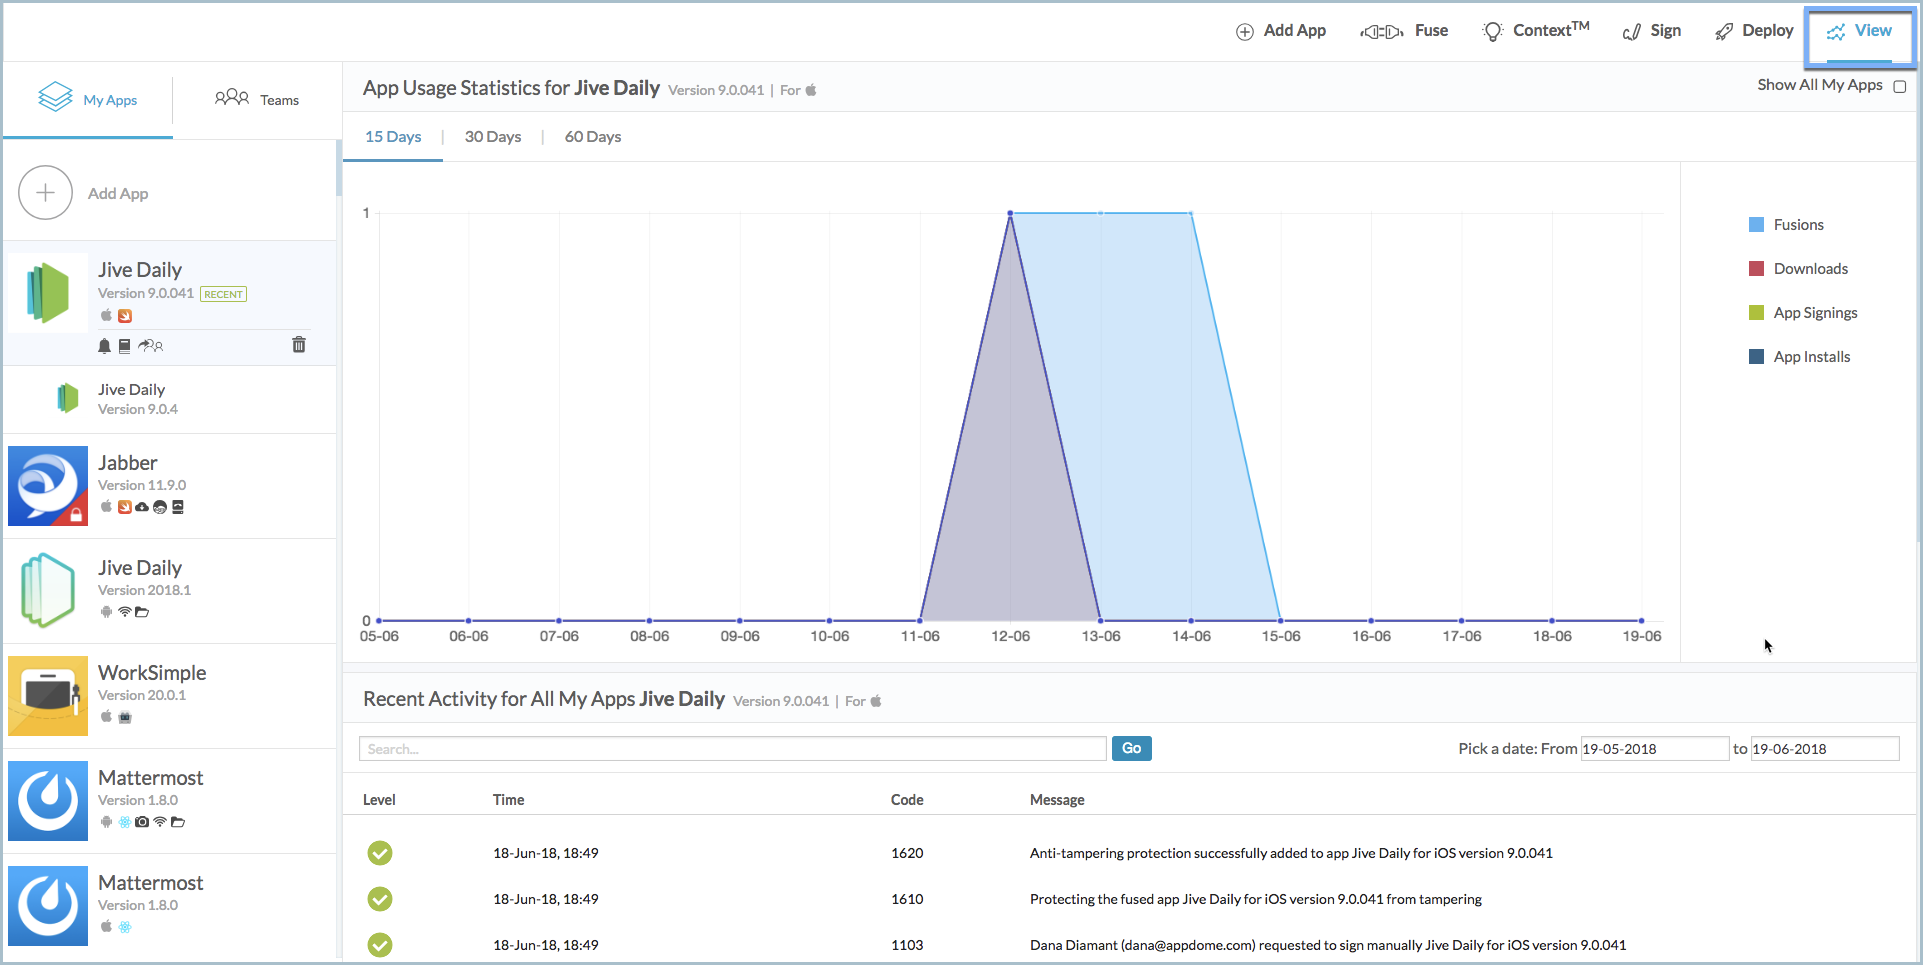Open the View section in top navigation
This screenshot has width=1923, height=965.
pos(1859,32)
